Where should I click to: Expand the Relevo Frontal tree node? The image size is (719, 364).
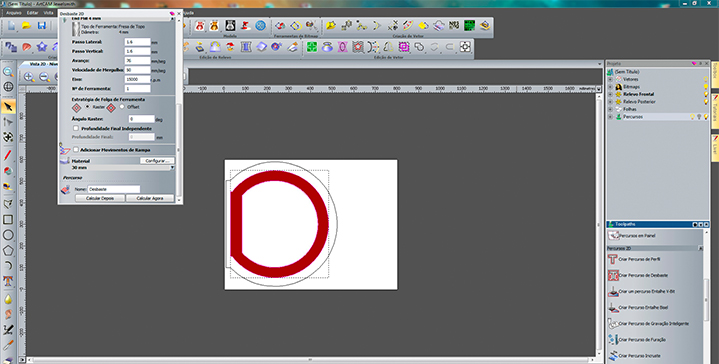point(610,94)
